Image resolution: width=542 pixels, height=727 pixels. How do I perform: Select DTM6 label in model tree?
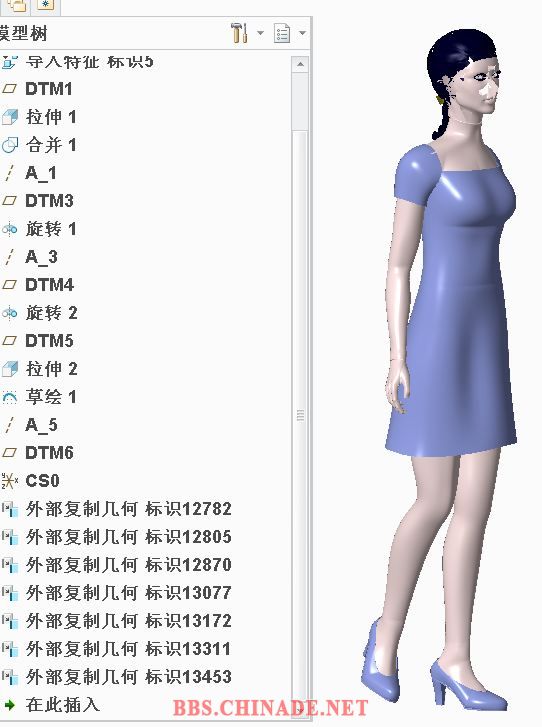coord(49,453)
